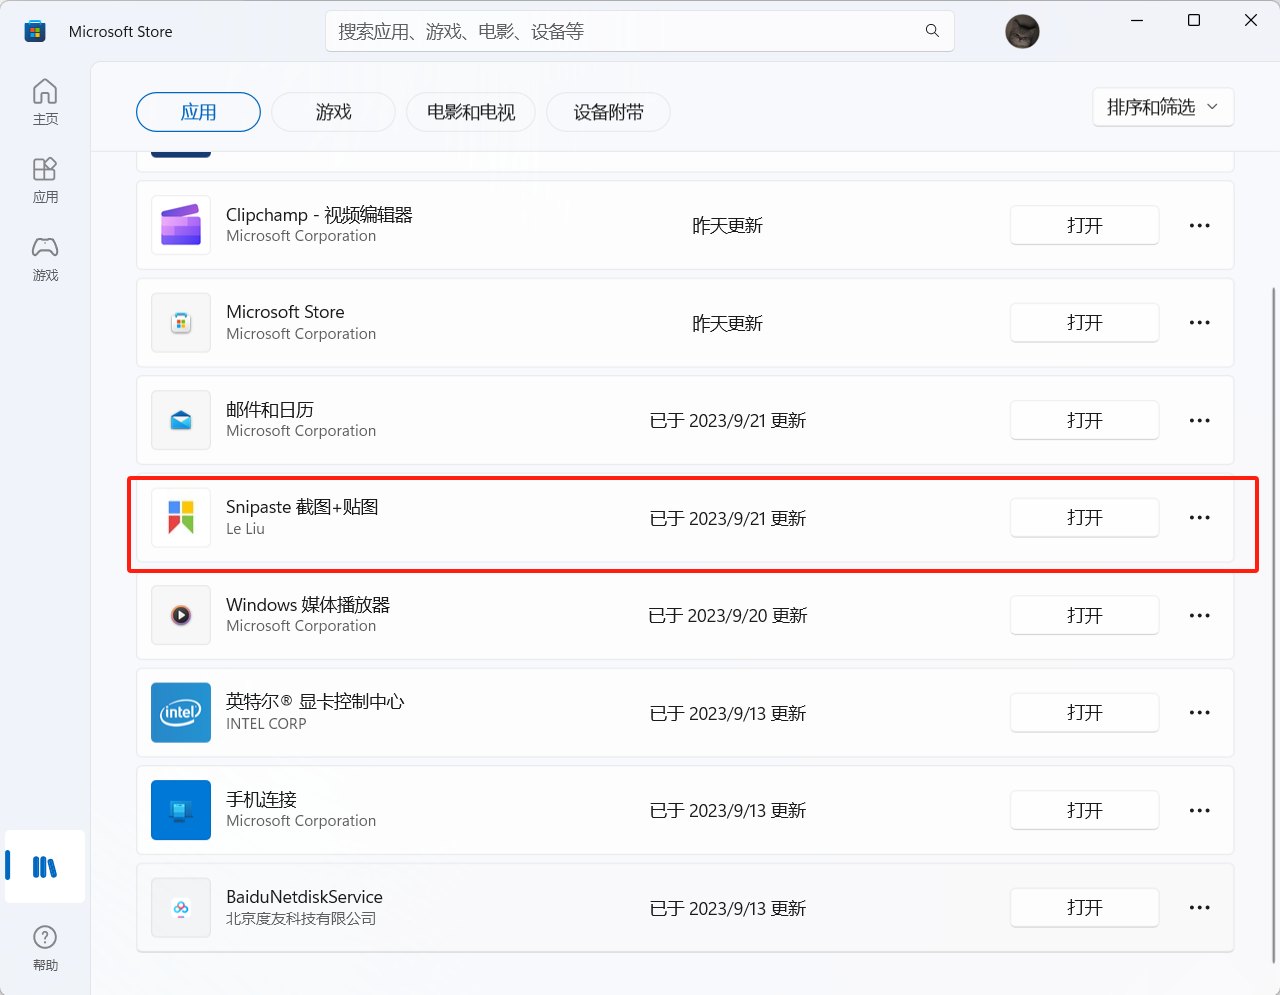This screenshot has width=1280, height=995.
Task: Click the Clipchamp - 视频编辑器 title text
Action: coord(319,214)
